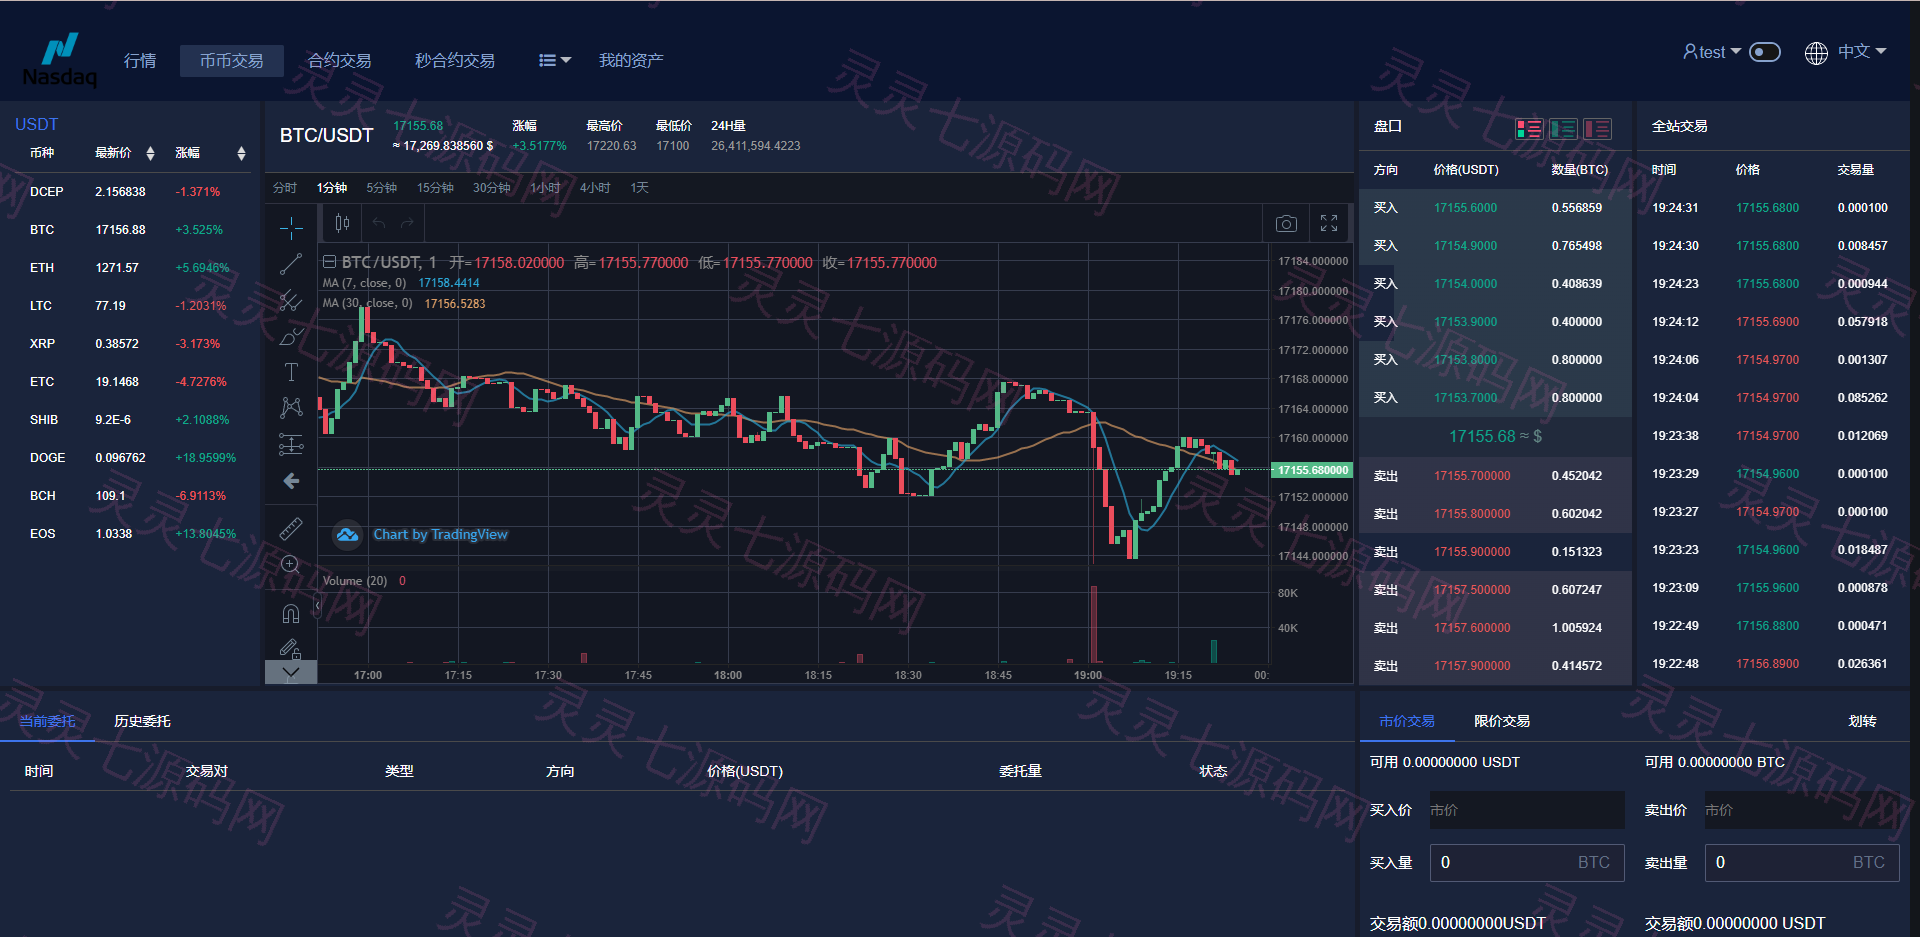Collapse the BTC/USDT chart legend

pyautogui.click(x=328, y=262)
